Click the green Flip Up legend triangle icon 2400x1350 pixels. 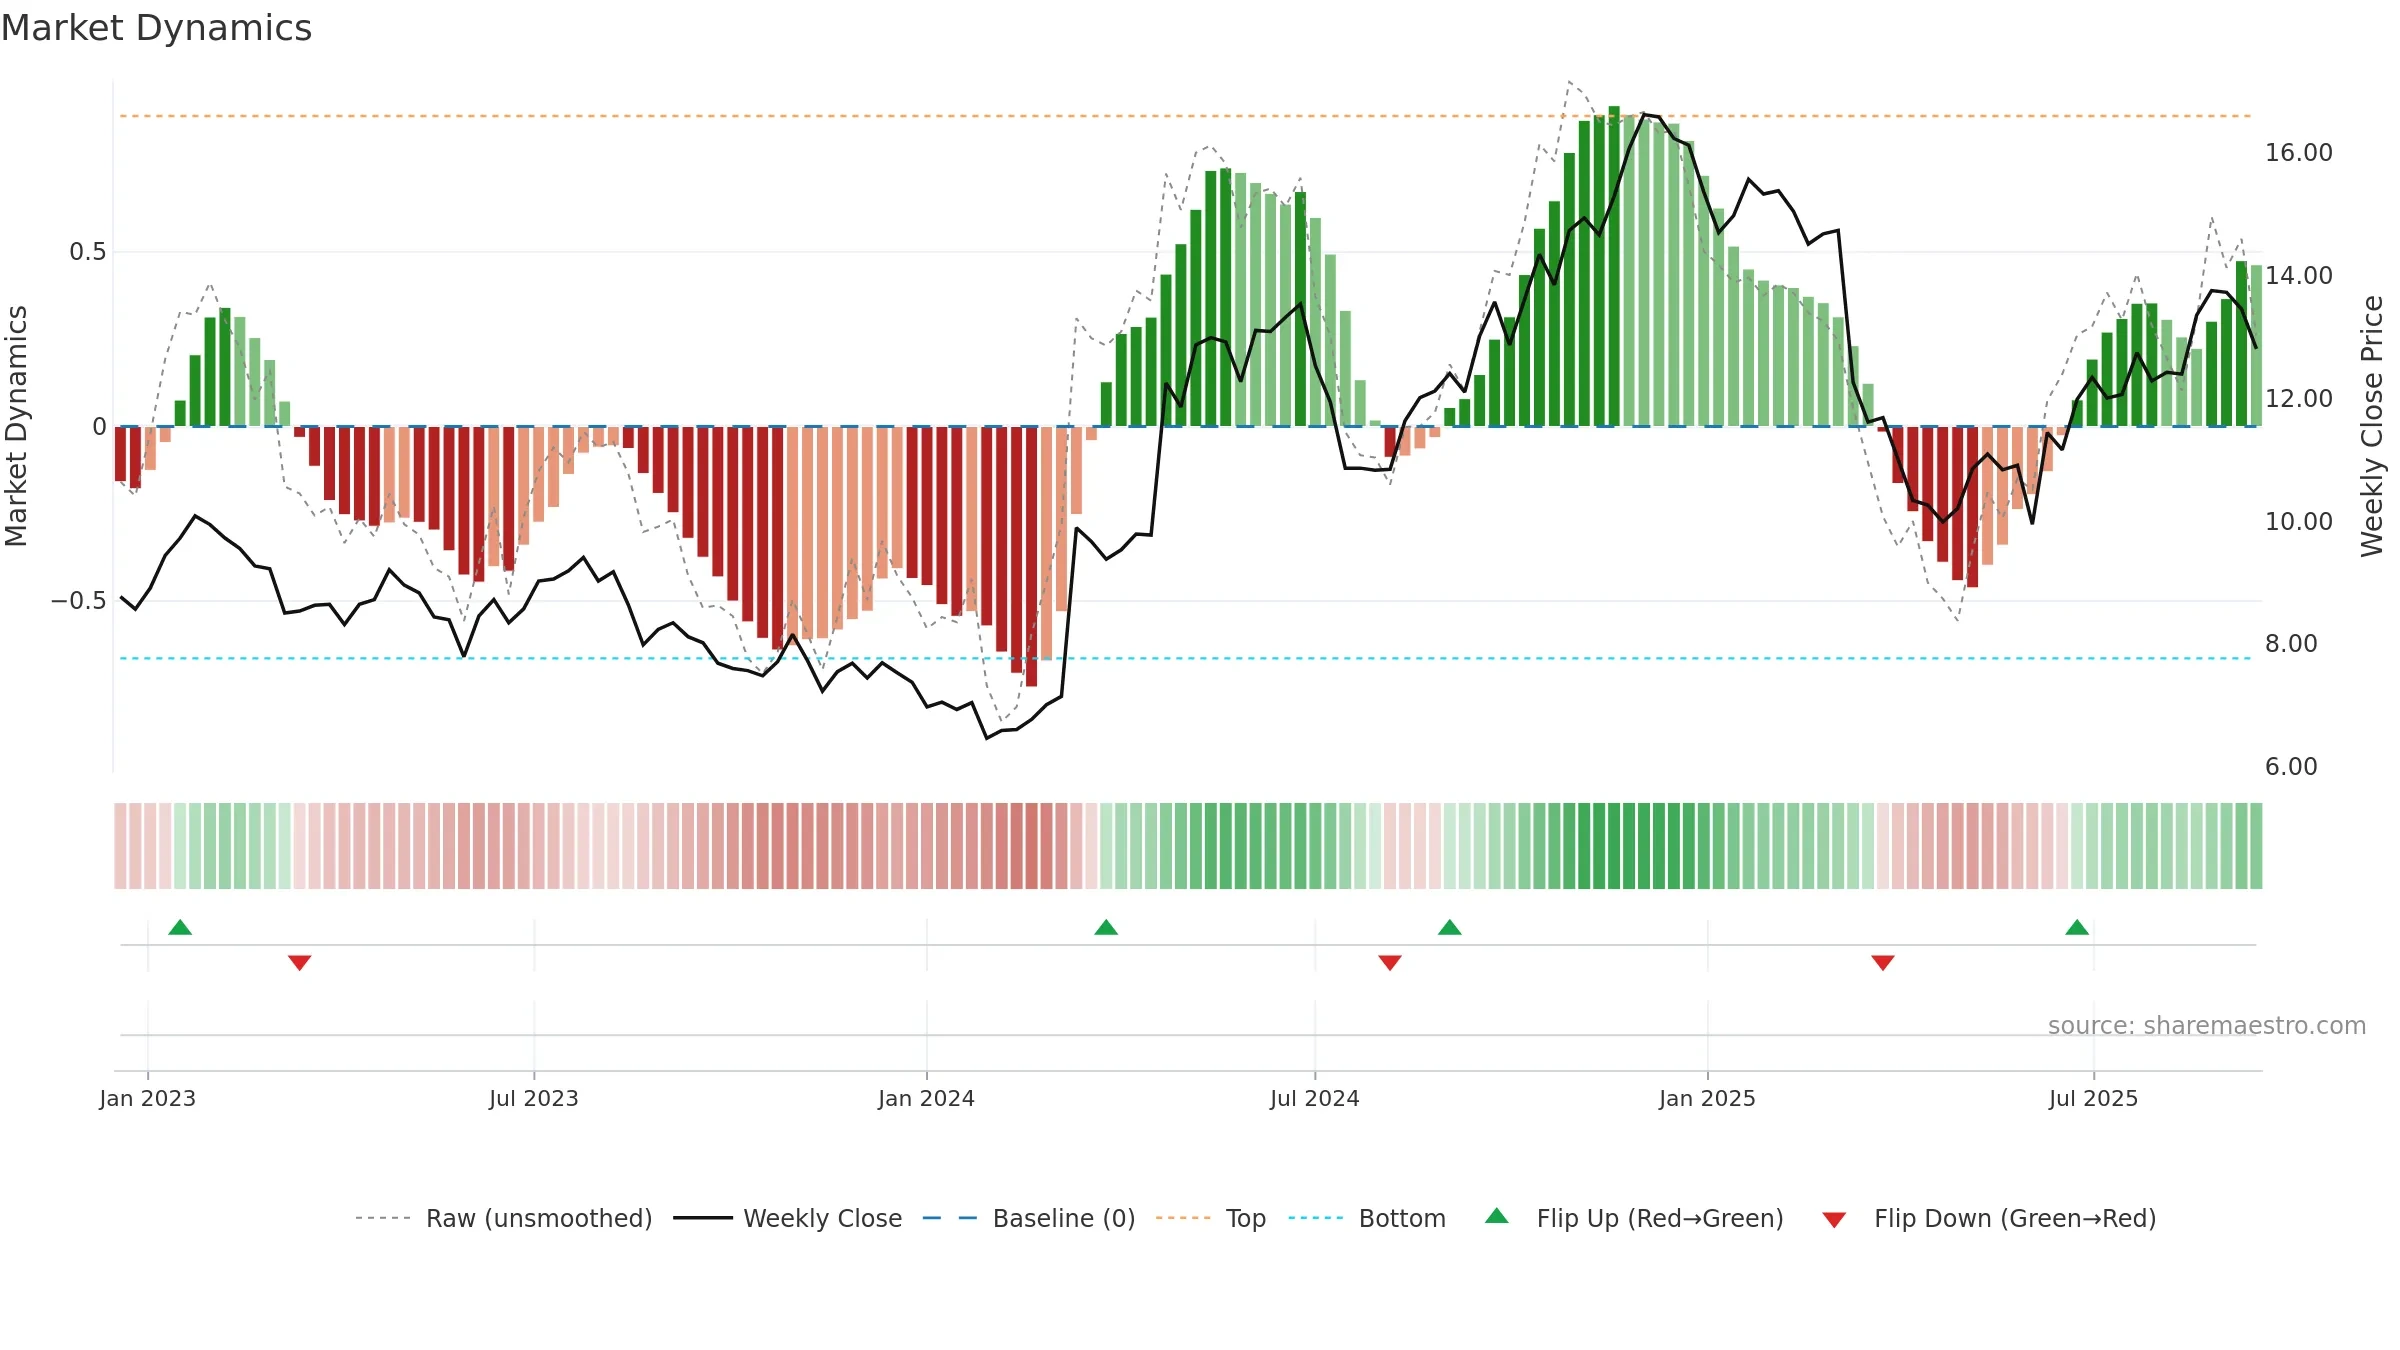(x=1497, y=1216)
